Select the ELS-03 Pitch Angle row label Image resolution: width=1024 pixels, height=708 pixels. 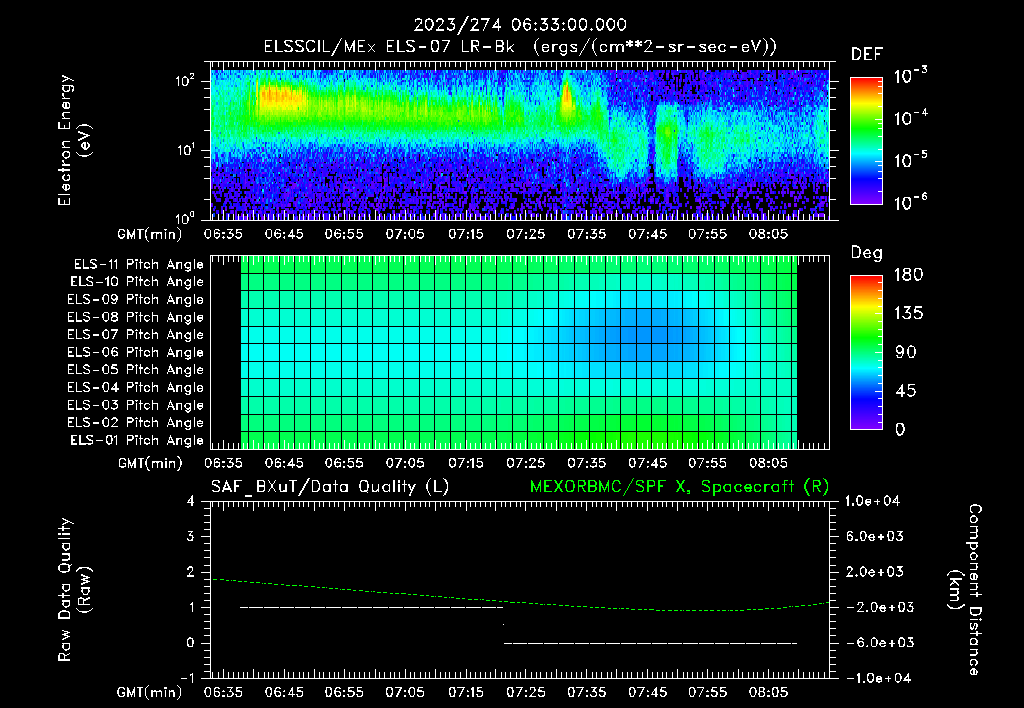[136, 406]
